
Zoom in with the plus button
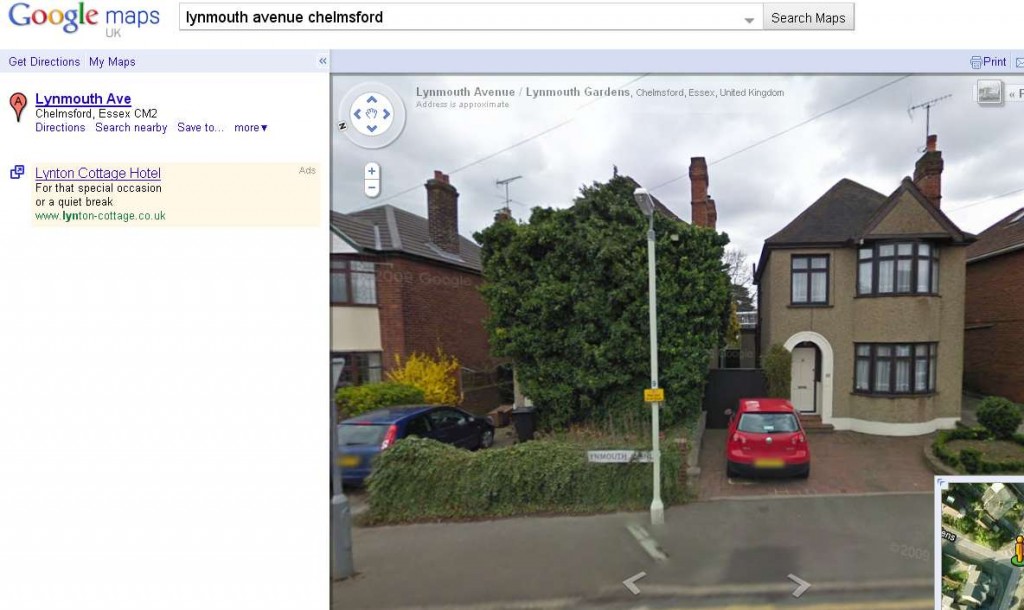372,171
